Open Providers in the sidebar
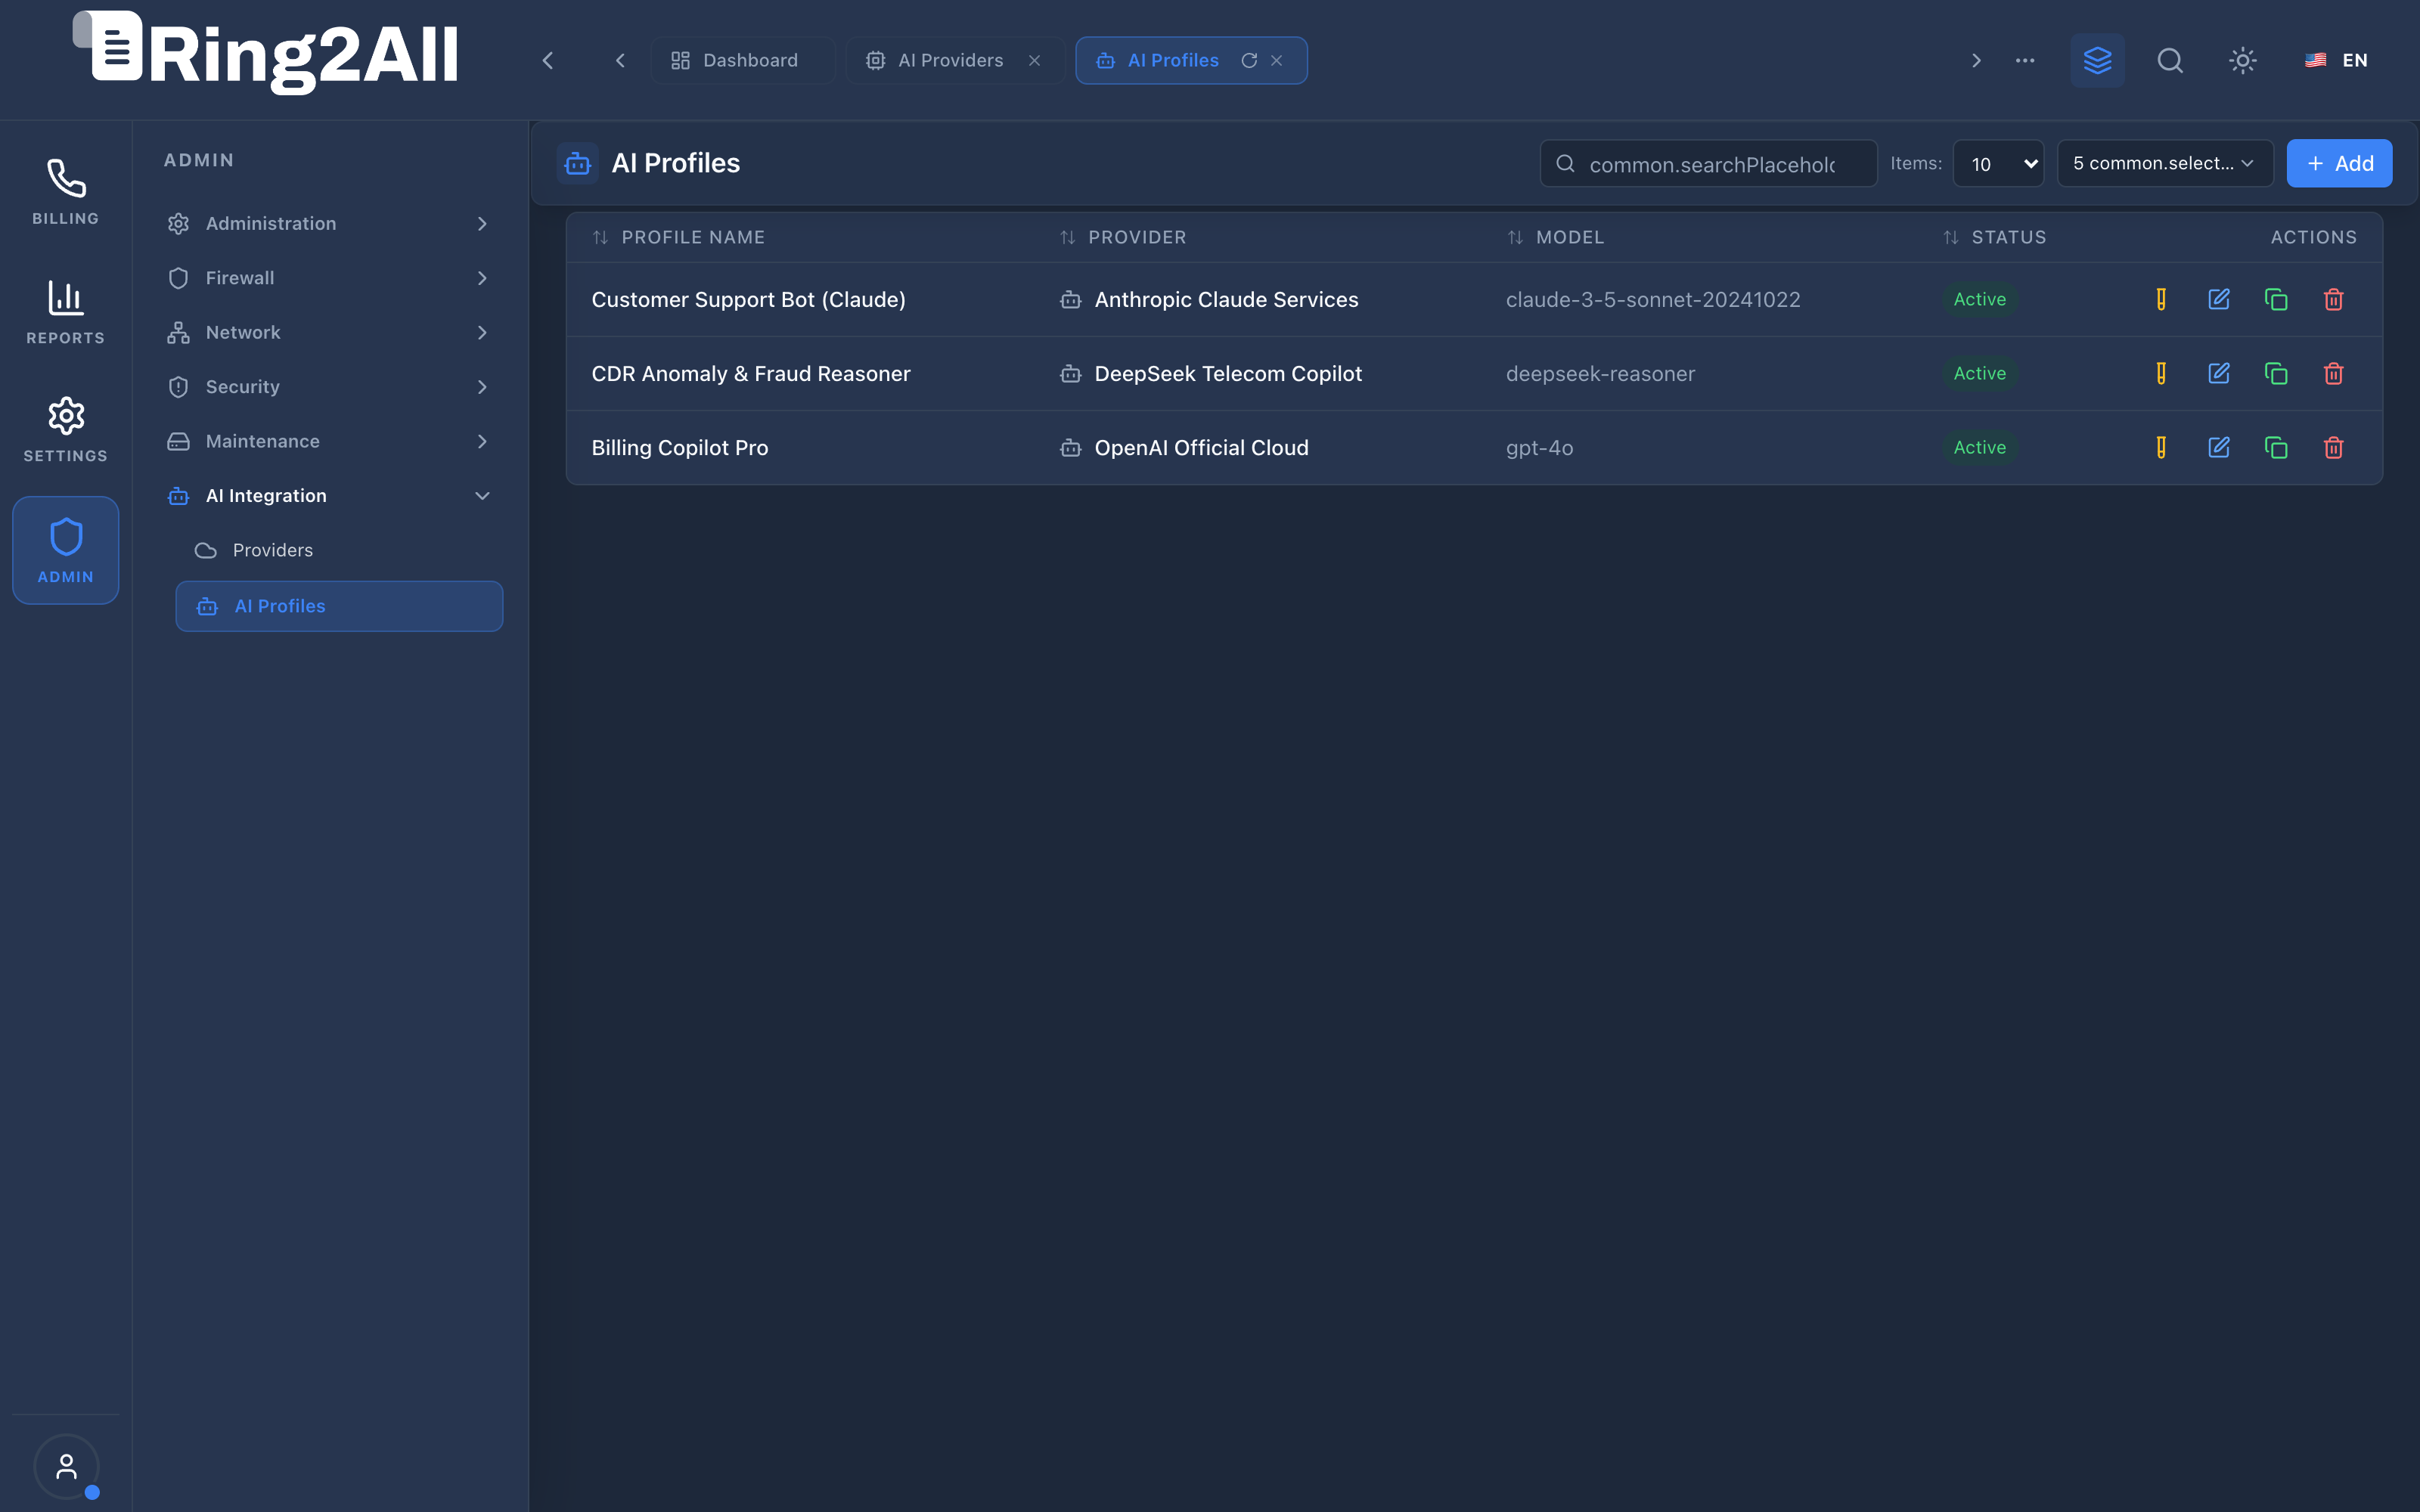This screenshot has width=2420, height=1512. [339, 550]
